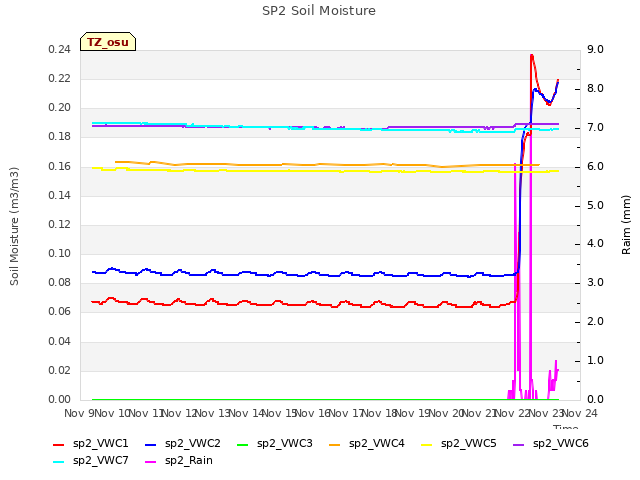Select the sp2_VWC6 legend label
The width and height of the screenshot is (640, 480).
[x=561, y=444]
